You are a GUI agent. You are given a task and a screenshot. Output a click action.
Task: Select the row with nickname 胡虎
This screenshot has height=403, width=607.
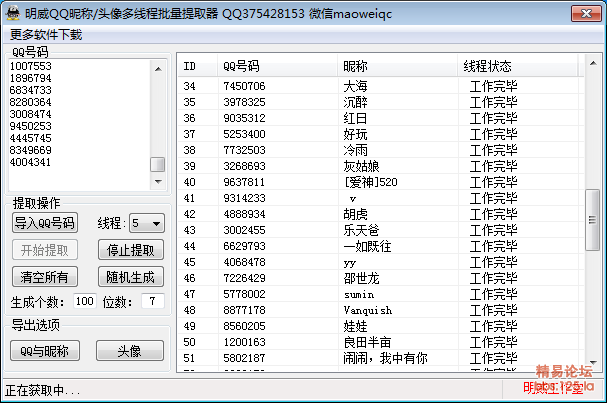click(381, 214)
